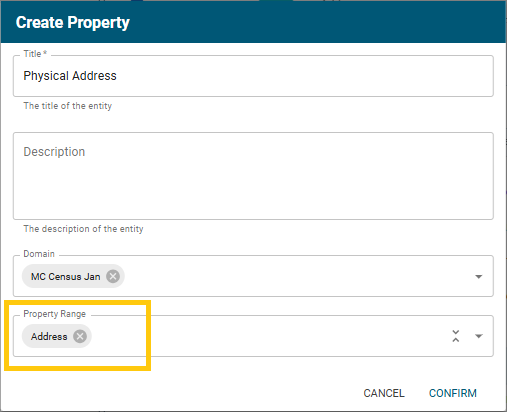Screen dimensions: 508x414
Task: Click into the Description text area
Action: [x=253, y=176]
